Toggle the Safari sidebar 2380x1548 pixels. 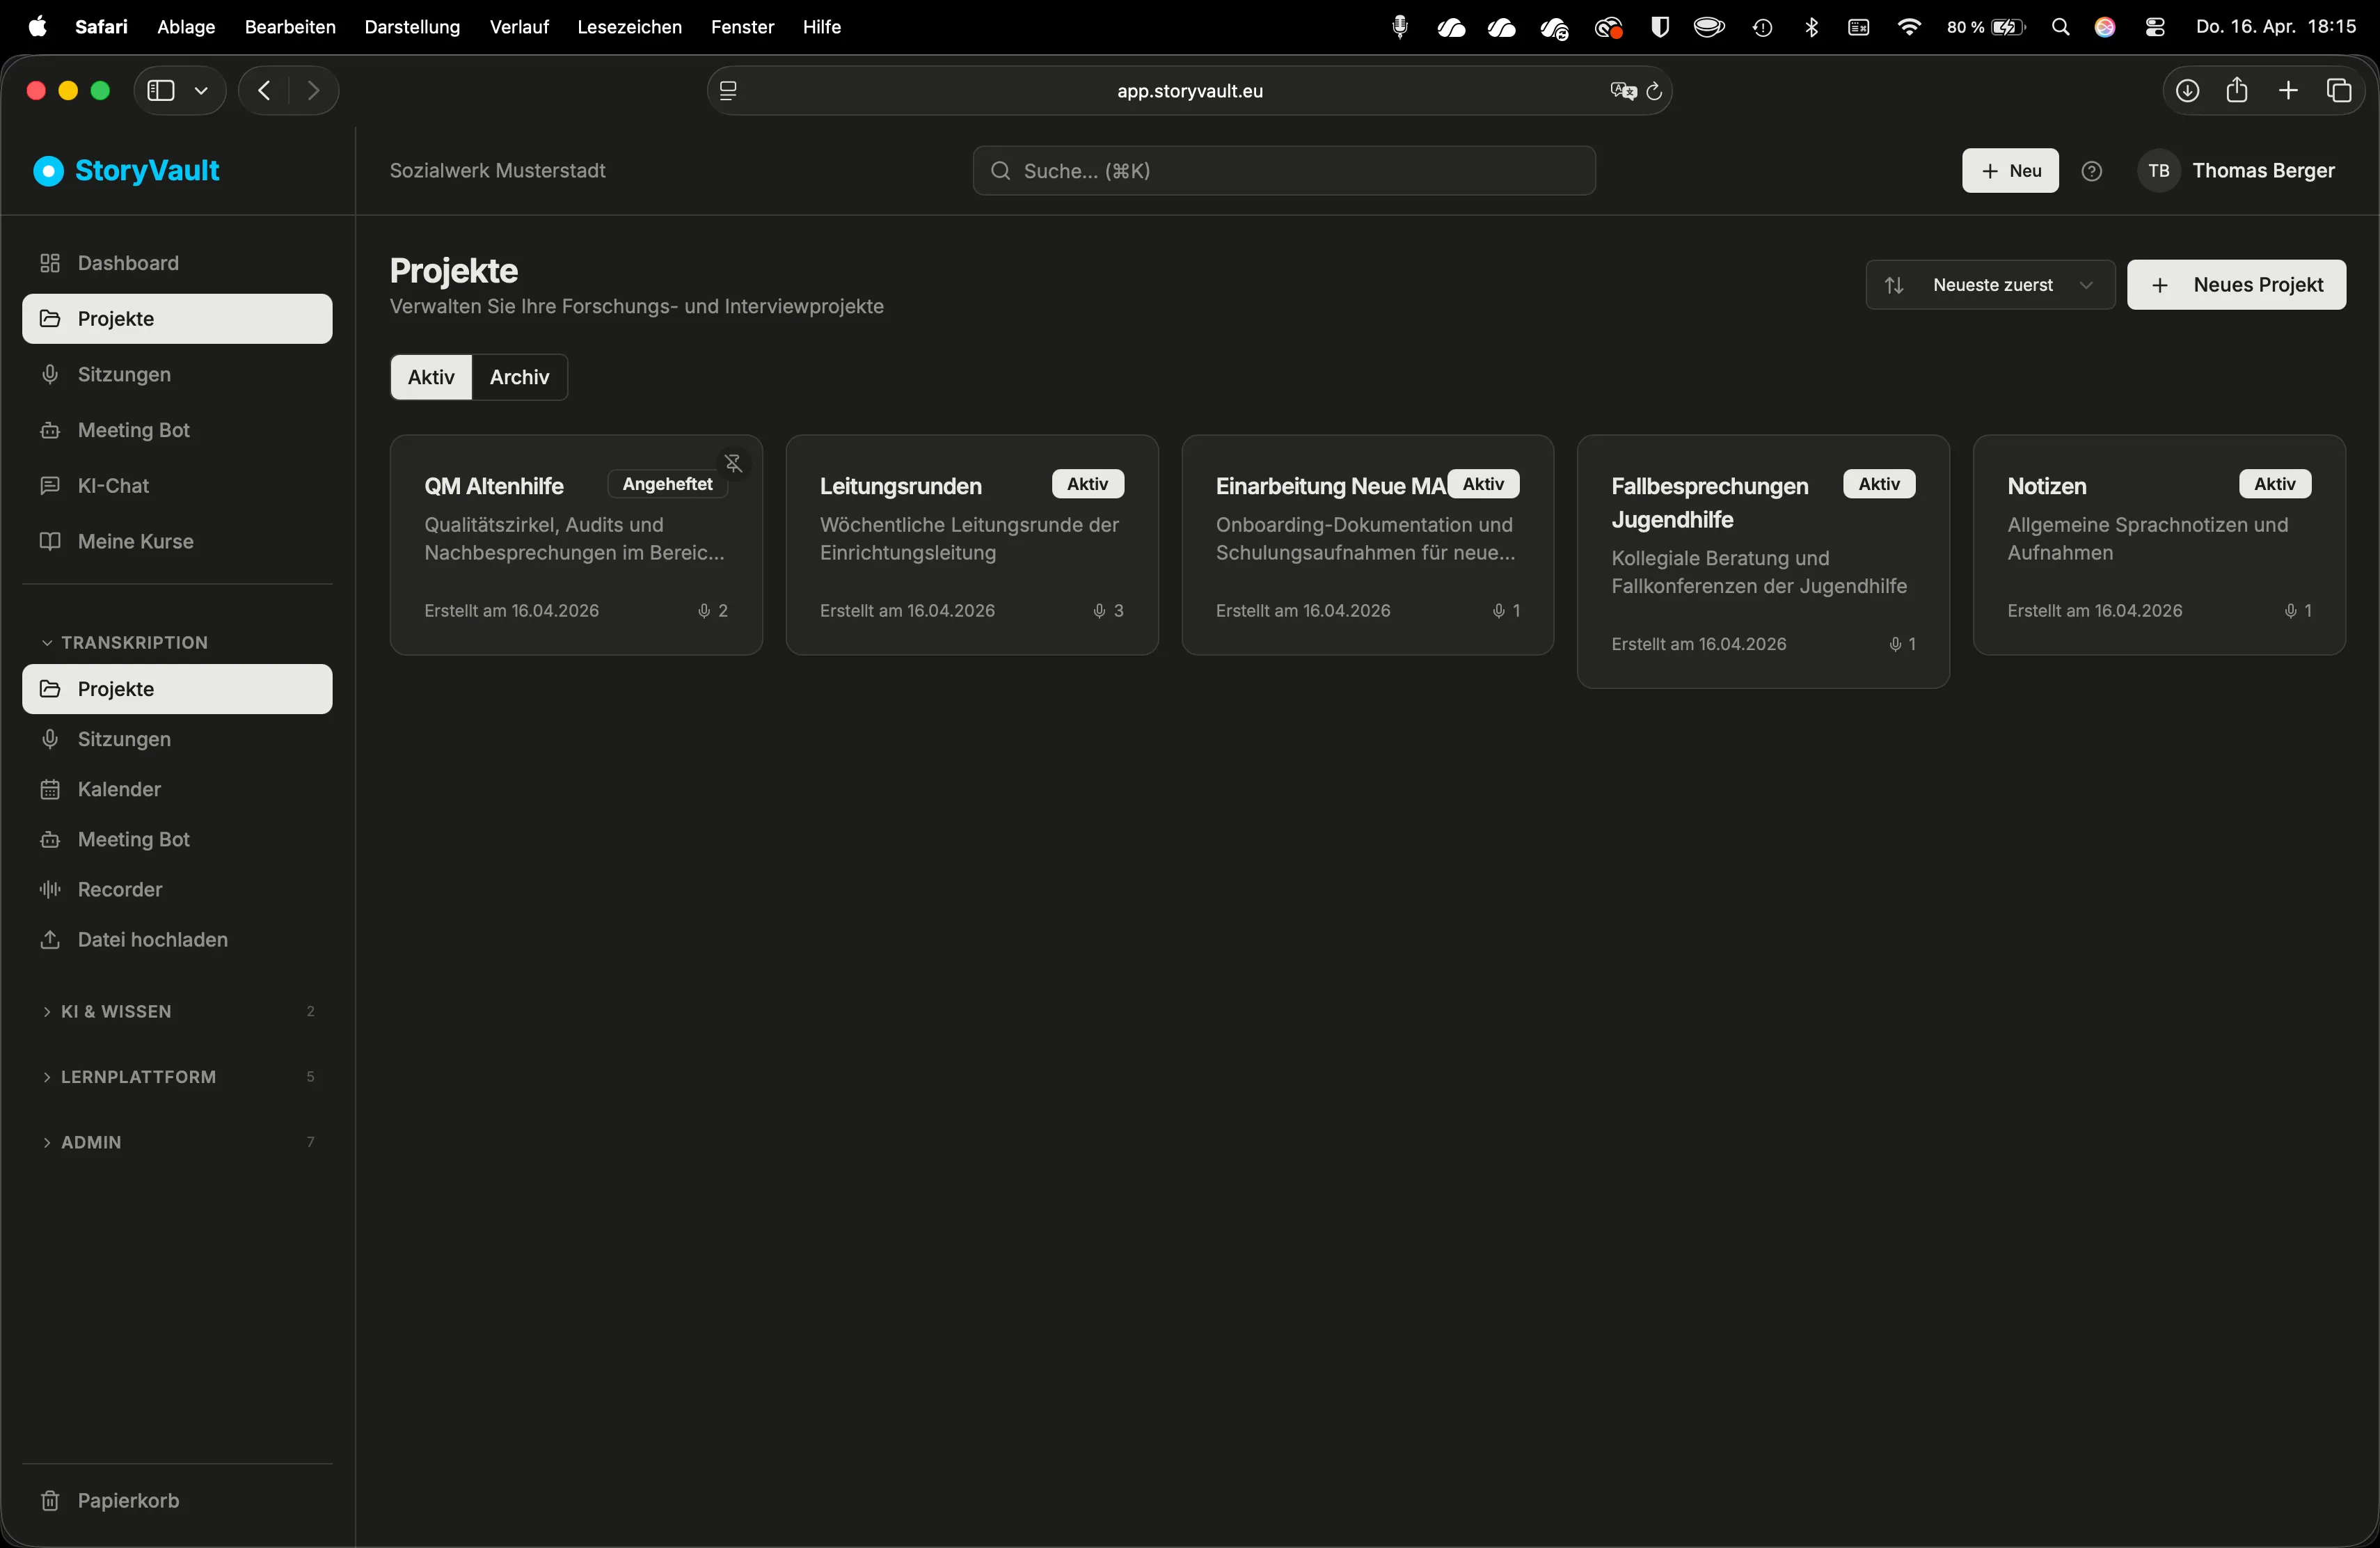click(x=161, y=91)
